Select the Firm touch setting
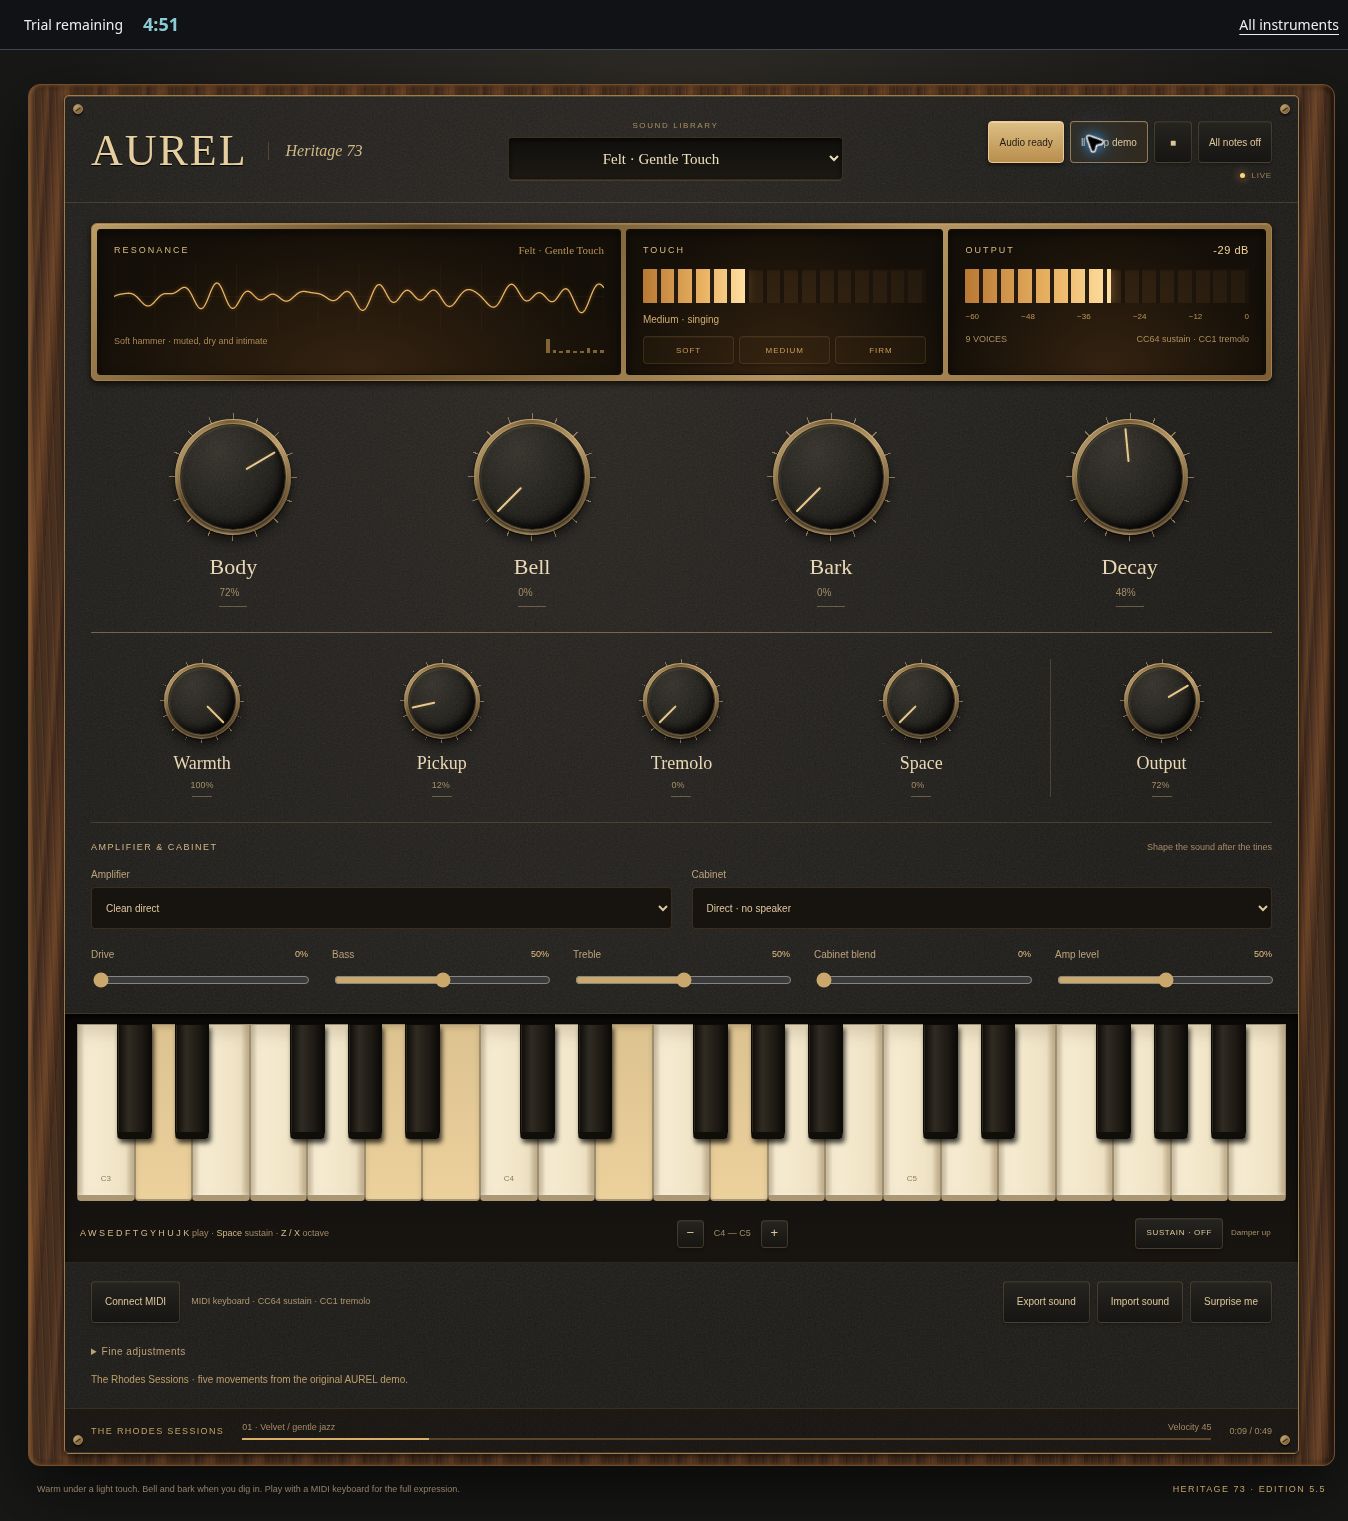1348x1521 pixels. (x=880, y=350)
